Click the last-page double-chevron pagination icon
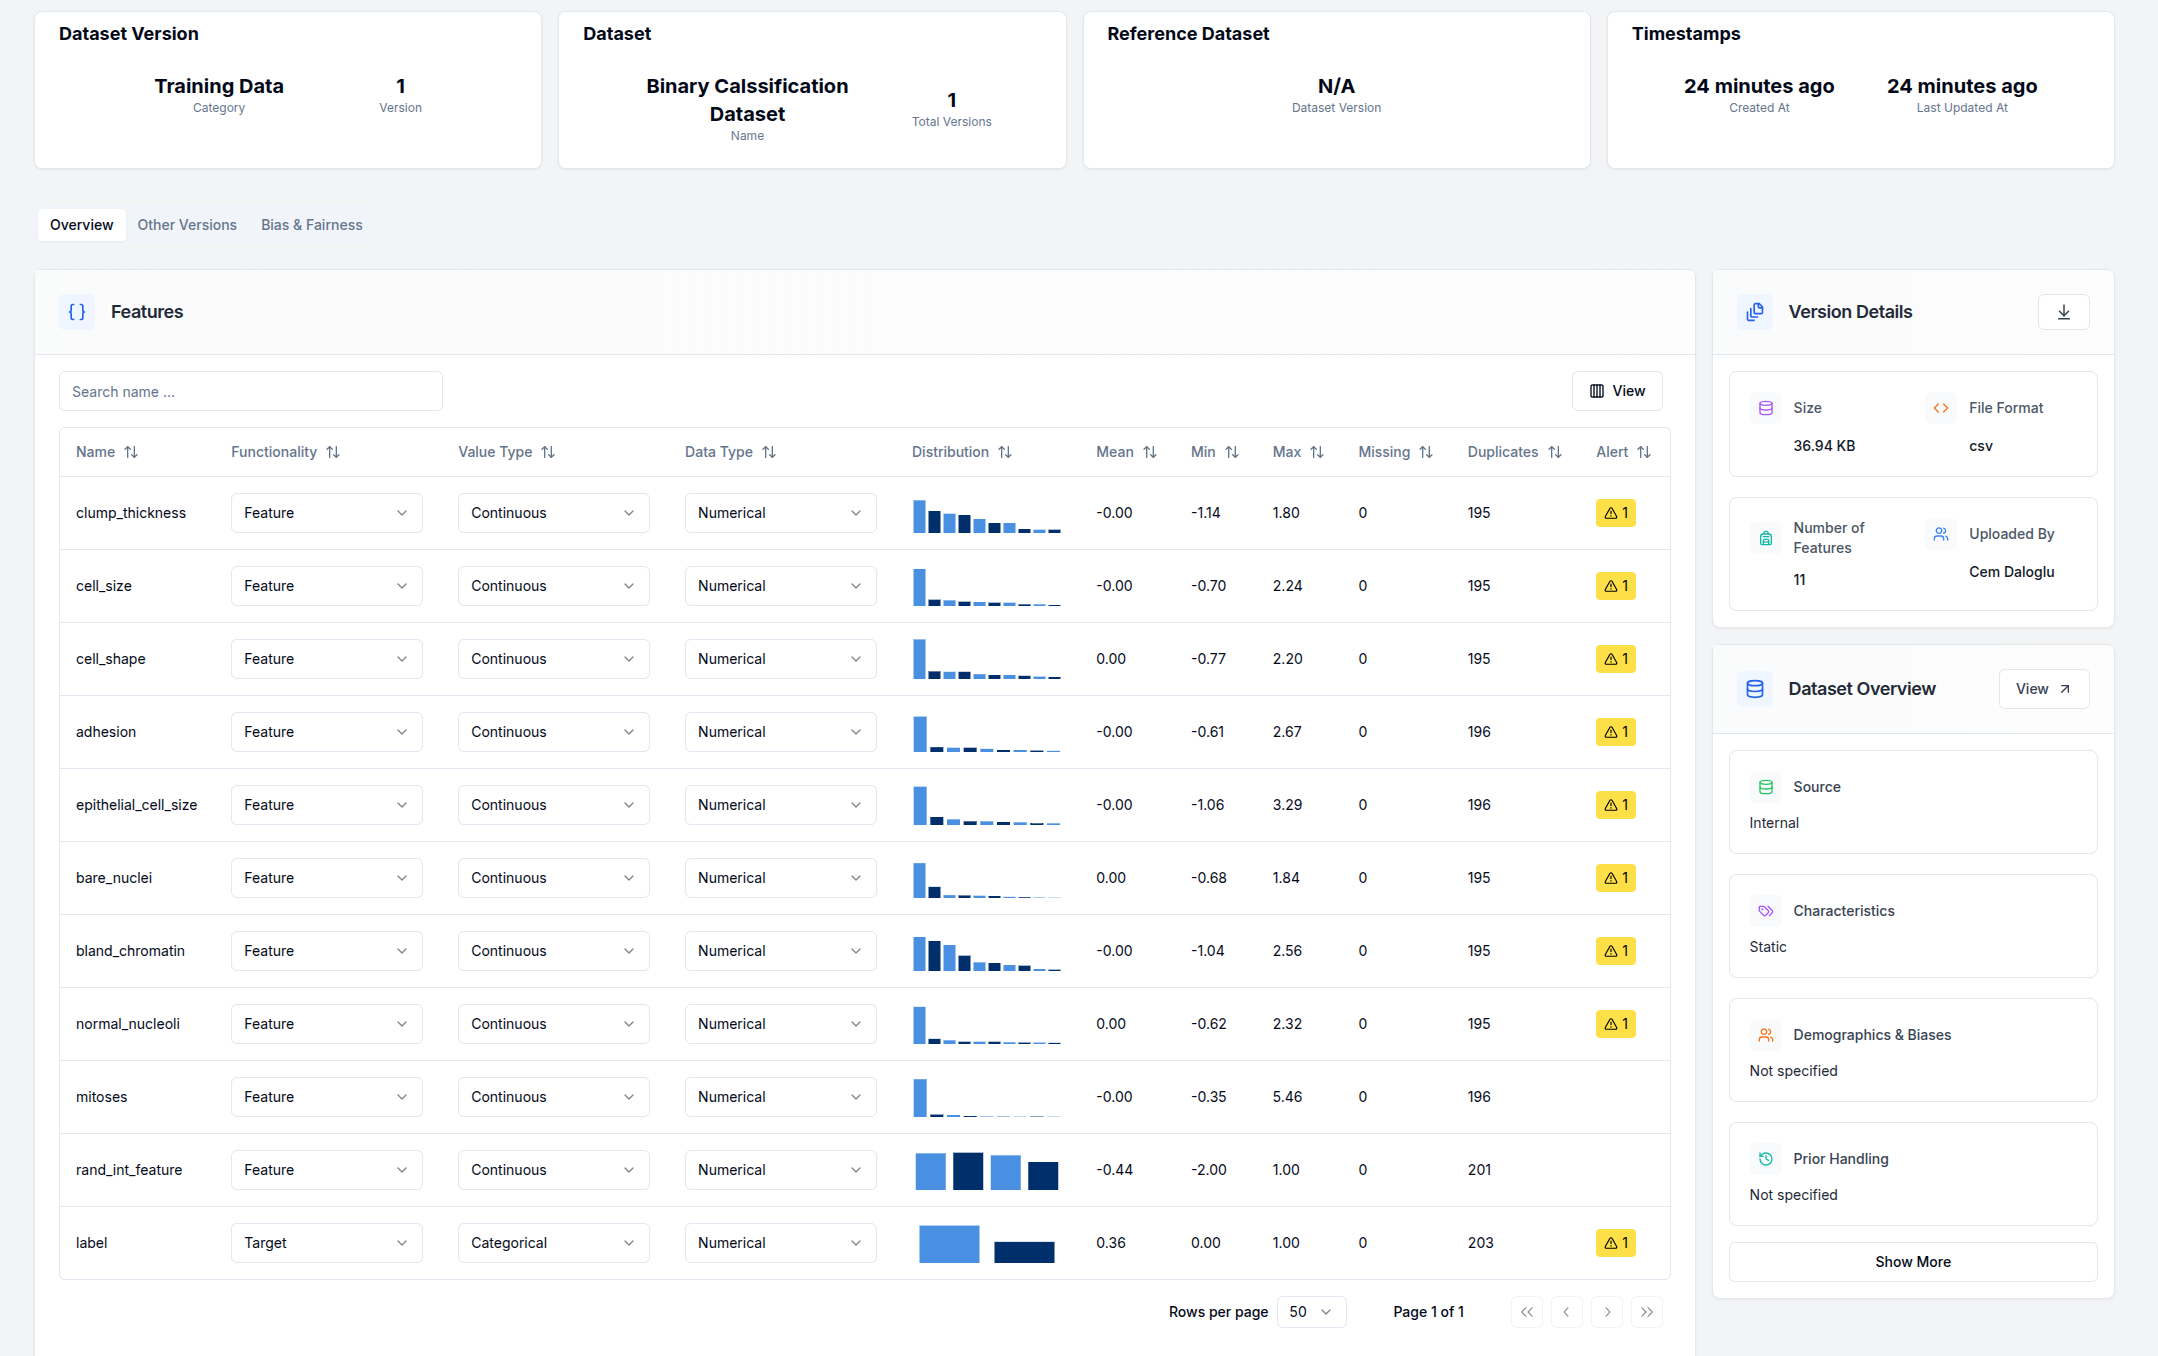2158x1356 pixels. (1646, 1311)
